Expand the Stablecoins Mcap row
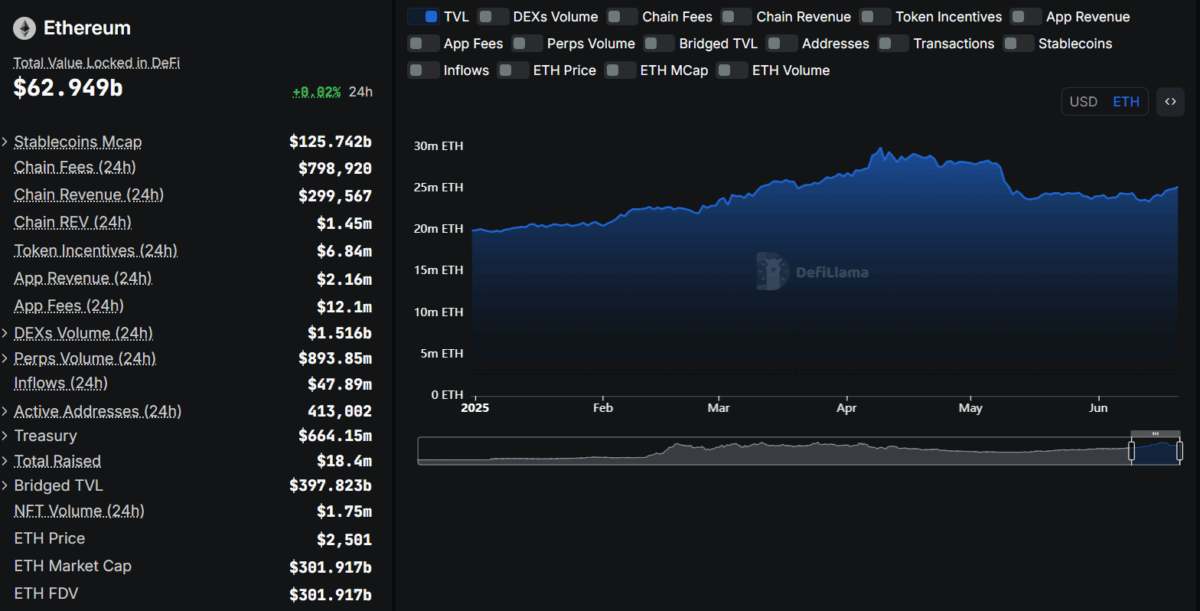This screenshot has width=1200, height=611. pos(5,142)
